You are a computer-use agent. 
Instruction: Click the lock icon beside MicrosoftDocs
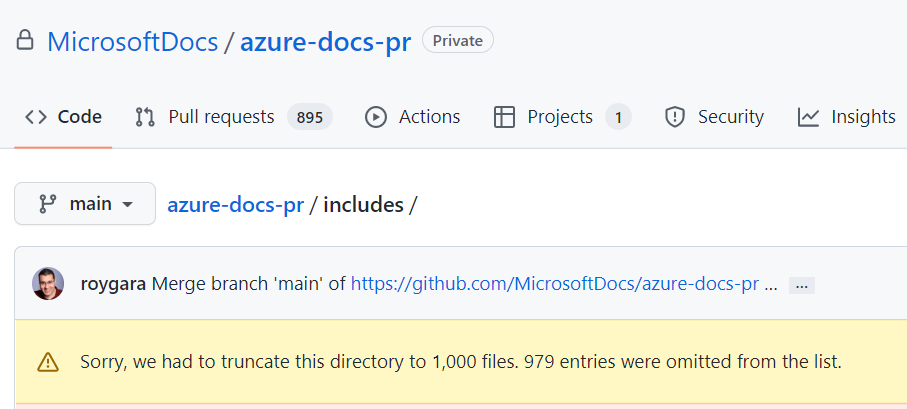click(x=24, y=40)
